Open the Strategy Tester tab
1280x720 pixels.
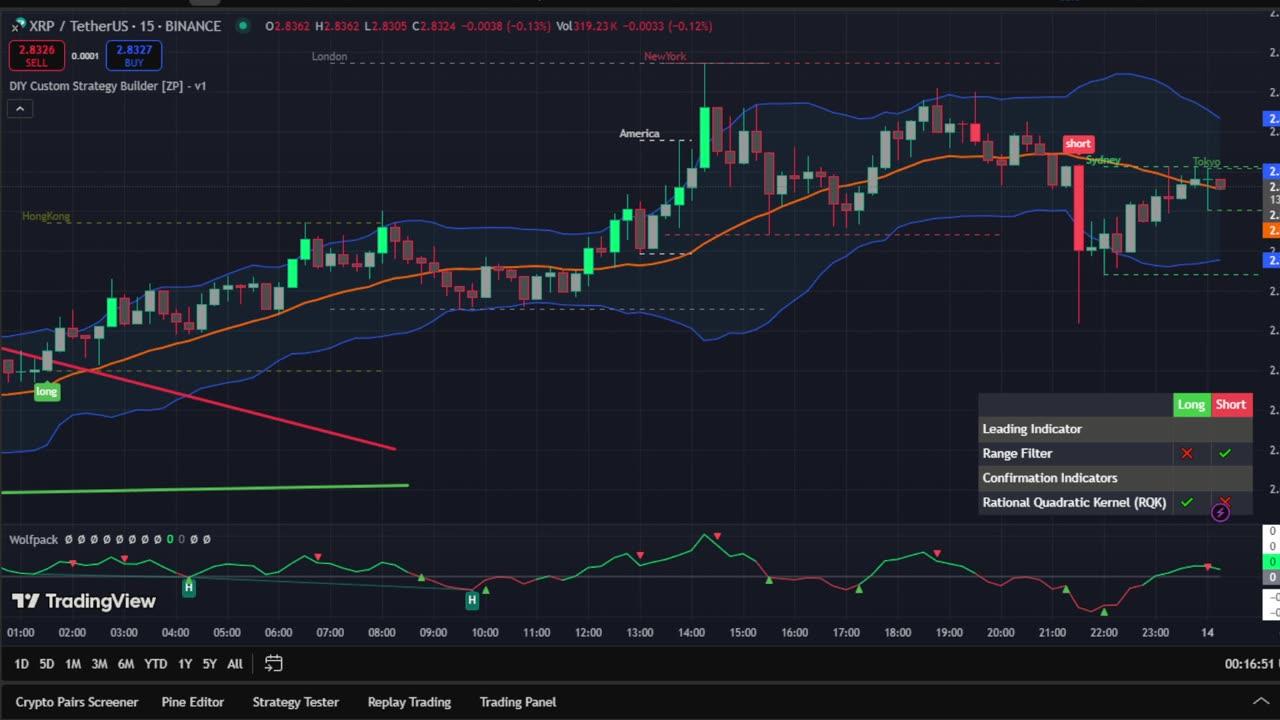(x=296, y=702)
